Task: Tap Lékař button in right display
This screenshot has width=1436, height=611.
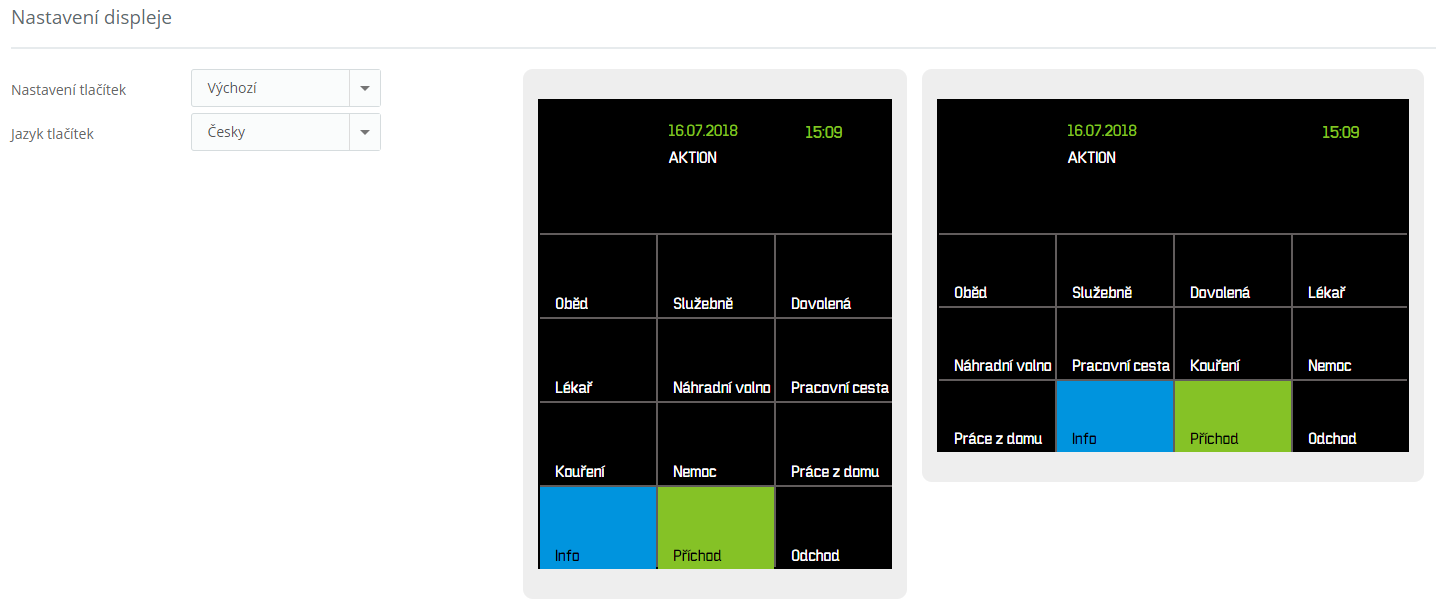Action: 1349,271
